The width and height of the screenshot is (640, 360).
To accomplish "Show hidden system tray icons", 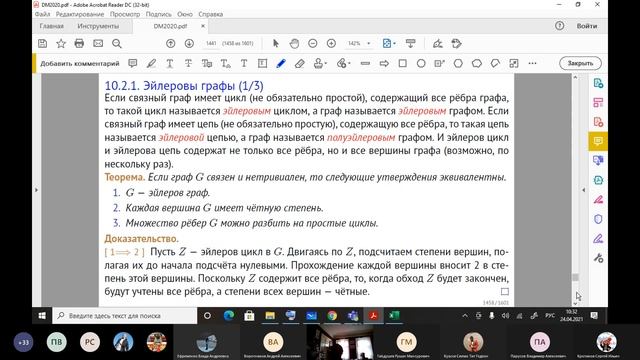I will (x=465, y=316).
